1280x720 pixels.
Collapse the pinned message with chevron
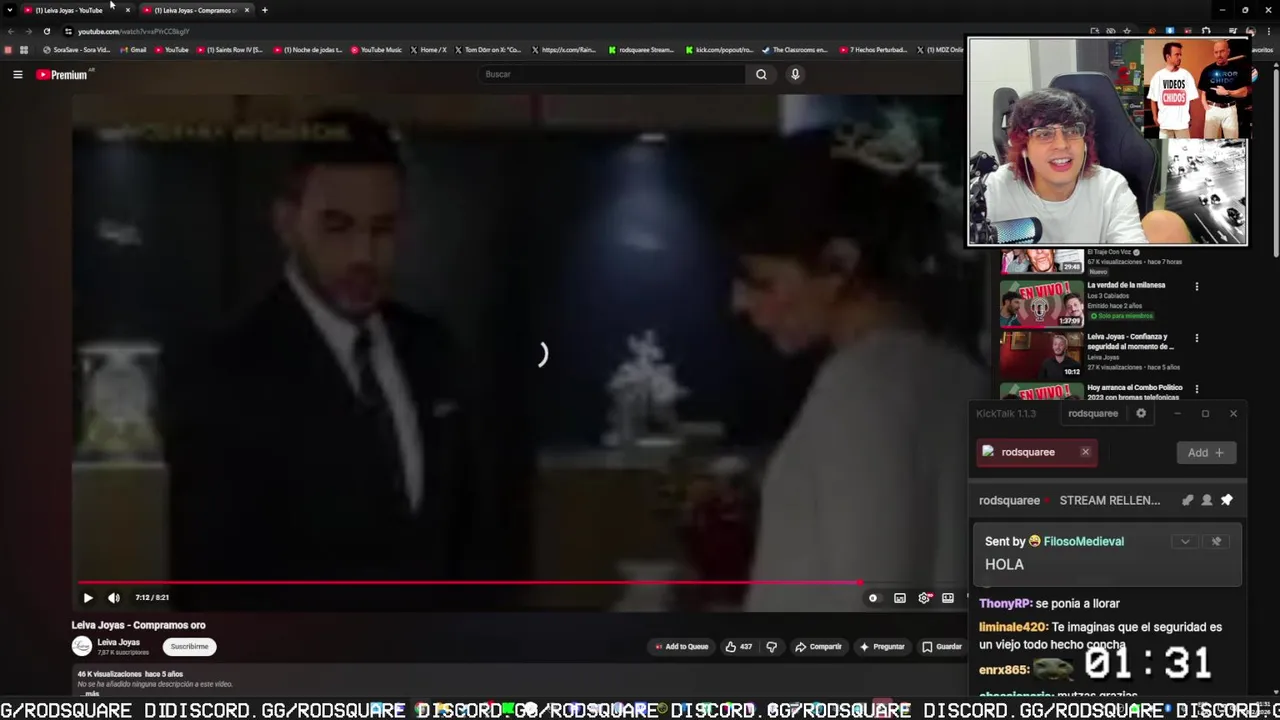(1185, 542)
